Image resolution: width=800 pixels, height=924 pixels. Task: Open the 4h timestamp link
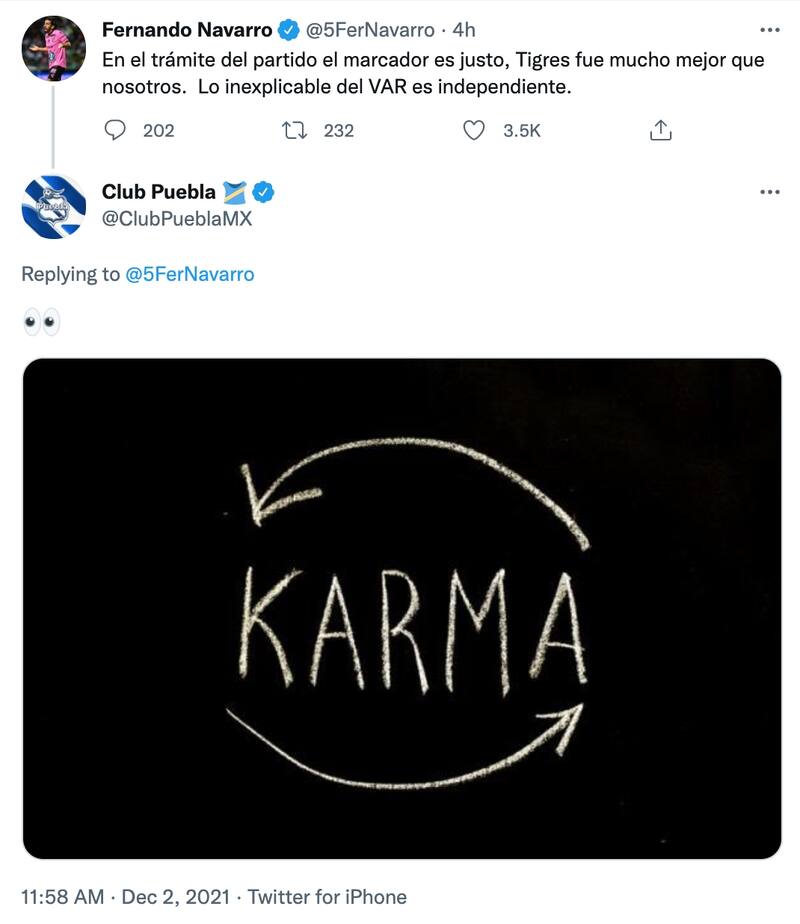461,31
